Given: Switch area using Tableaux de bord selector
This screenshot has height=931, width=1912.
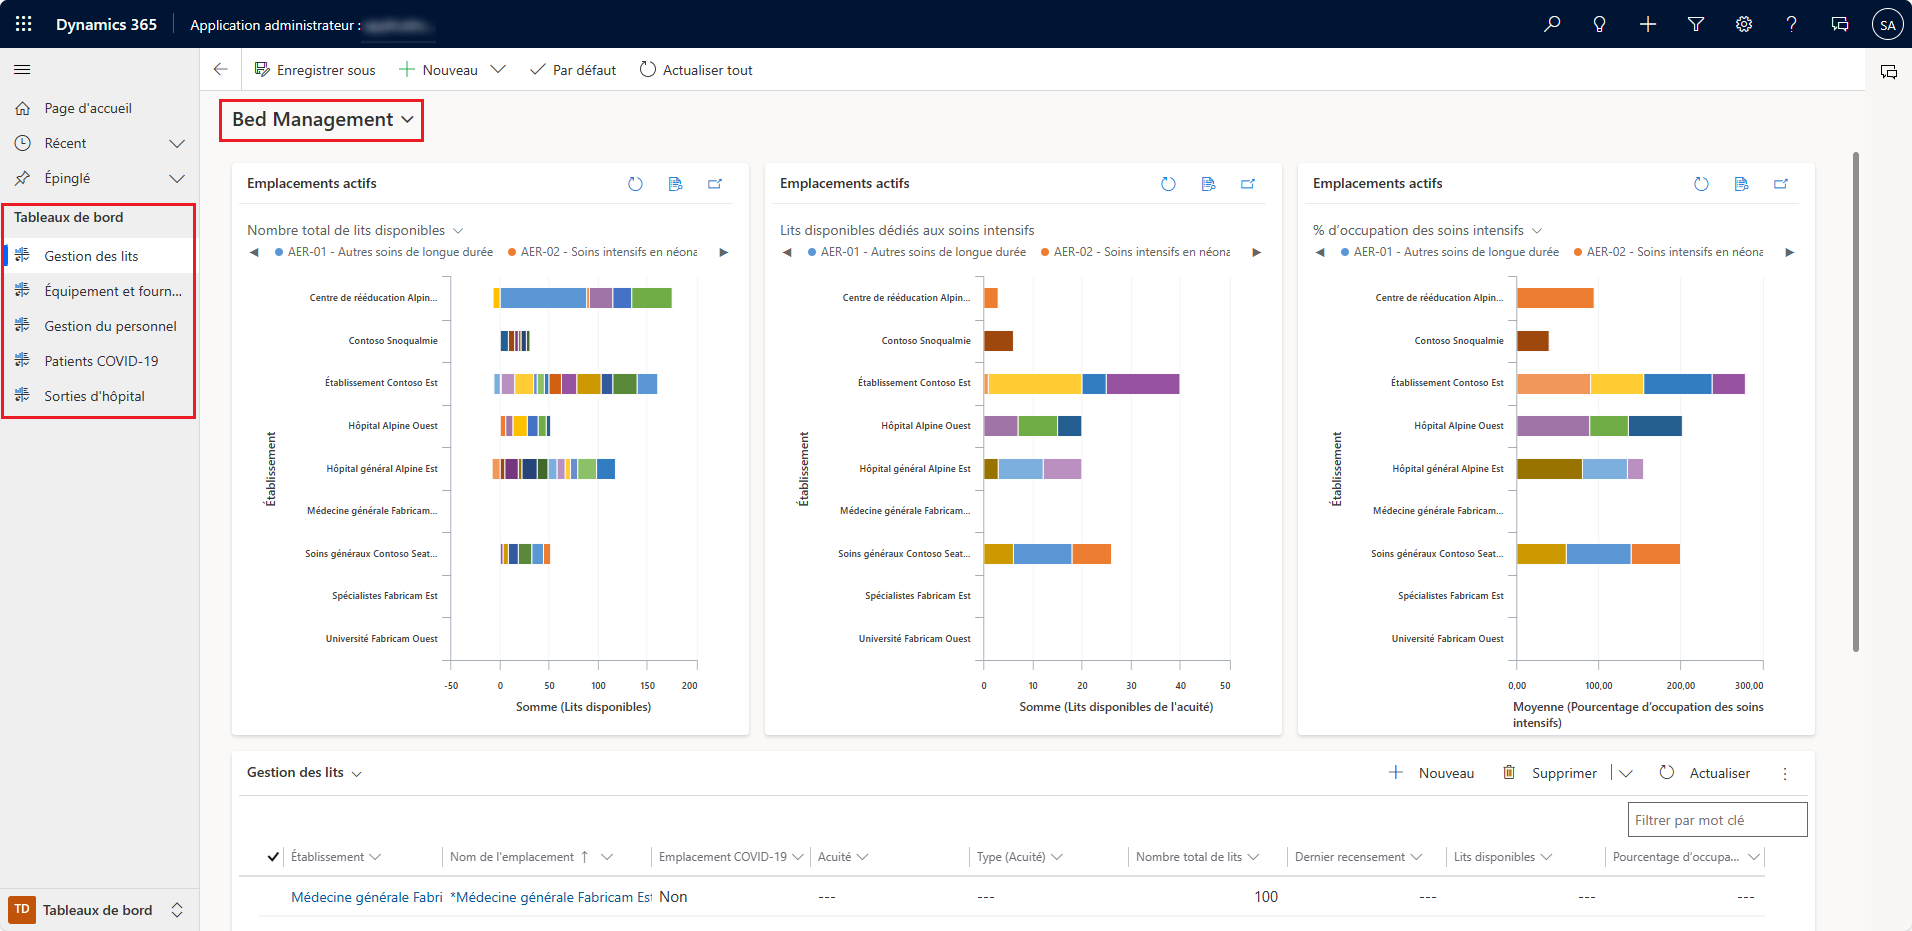Looking at the screenshot, I should tap(98, 910).
